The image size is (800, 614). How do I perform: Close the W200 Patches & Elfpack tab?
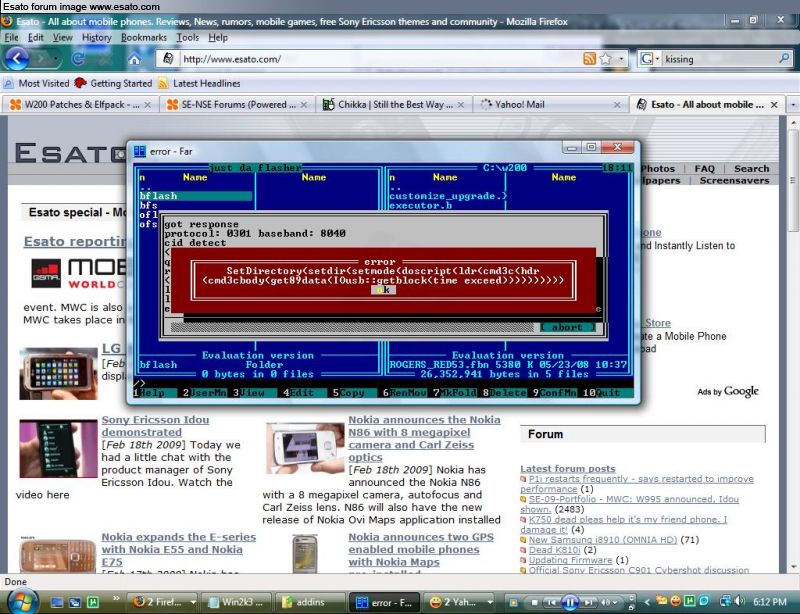(148, 105)
